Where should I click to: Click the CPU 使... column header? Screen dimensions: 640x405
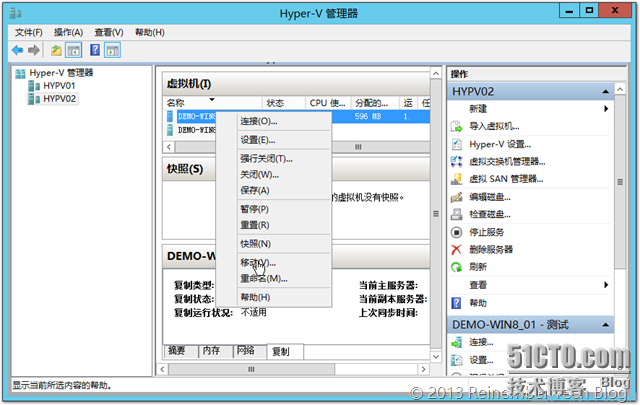pyautogui.click(x=328, y=103)
